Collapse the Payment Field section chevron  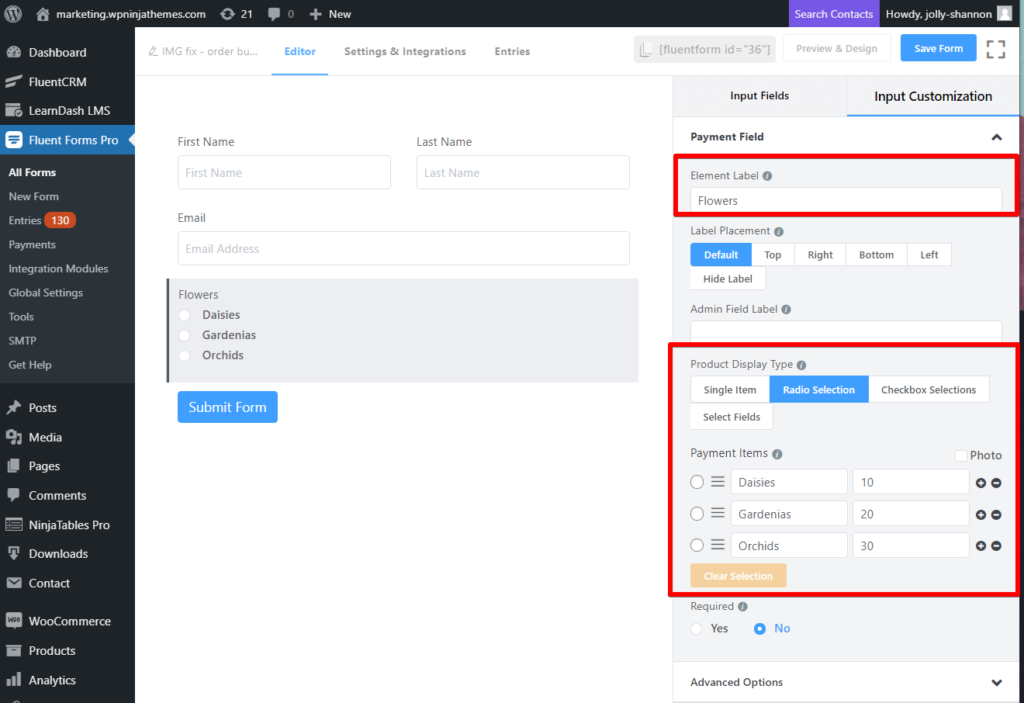(997, 137)
